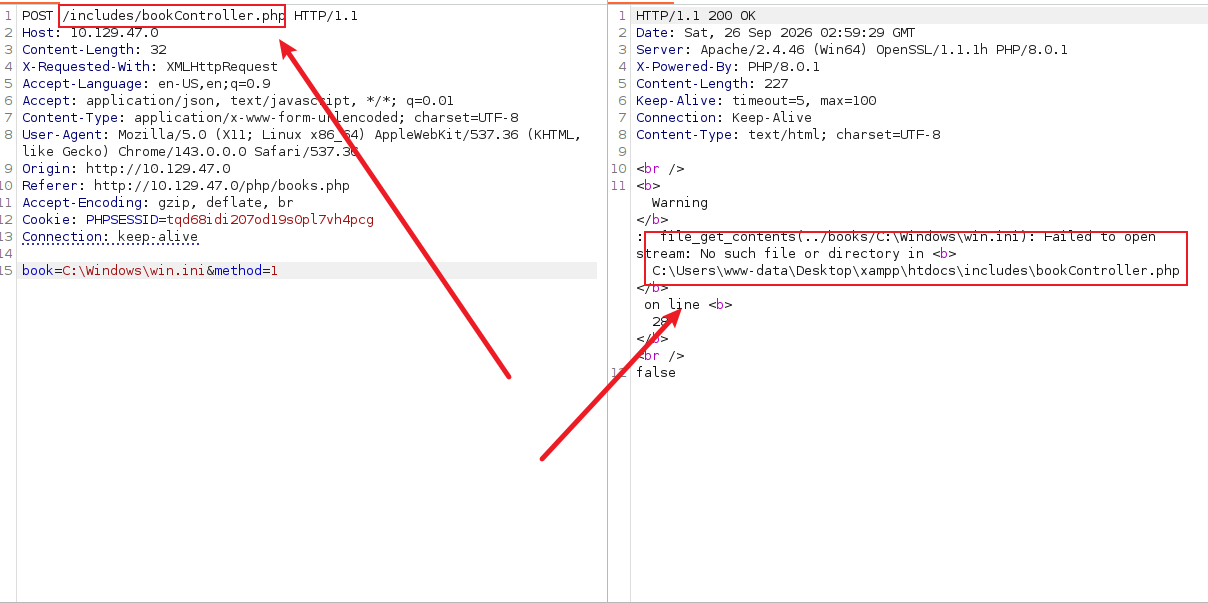Screen dimensions: 1208x603
Task: Click the Host header value 10.129.47.0
Action: (114, 33)
